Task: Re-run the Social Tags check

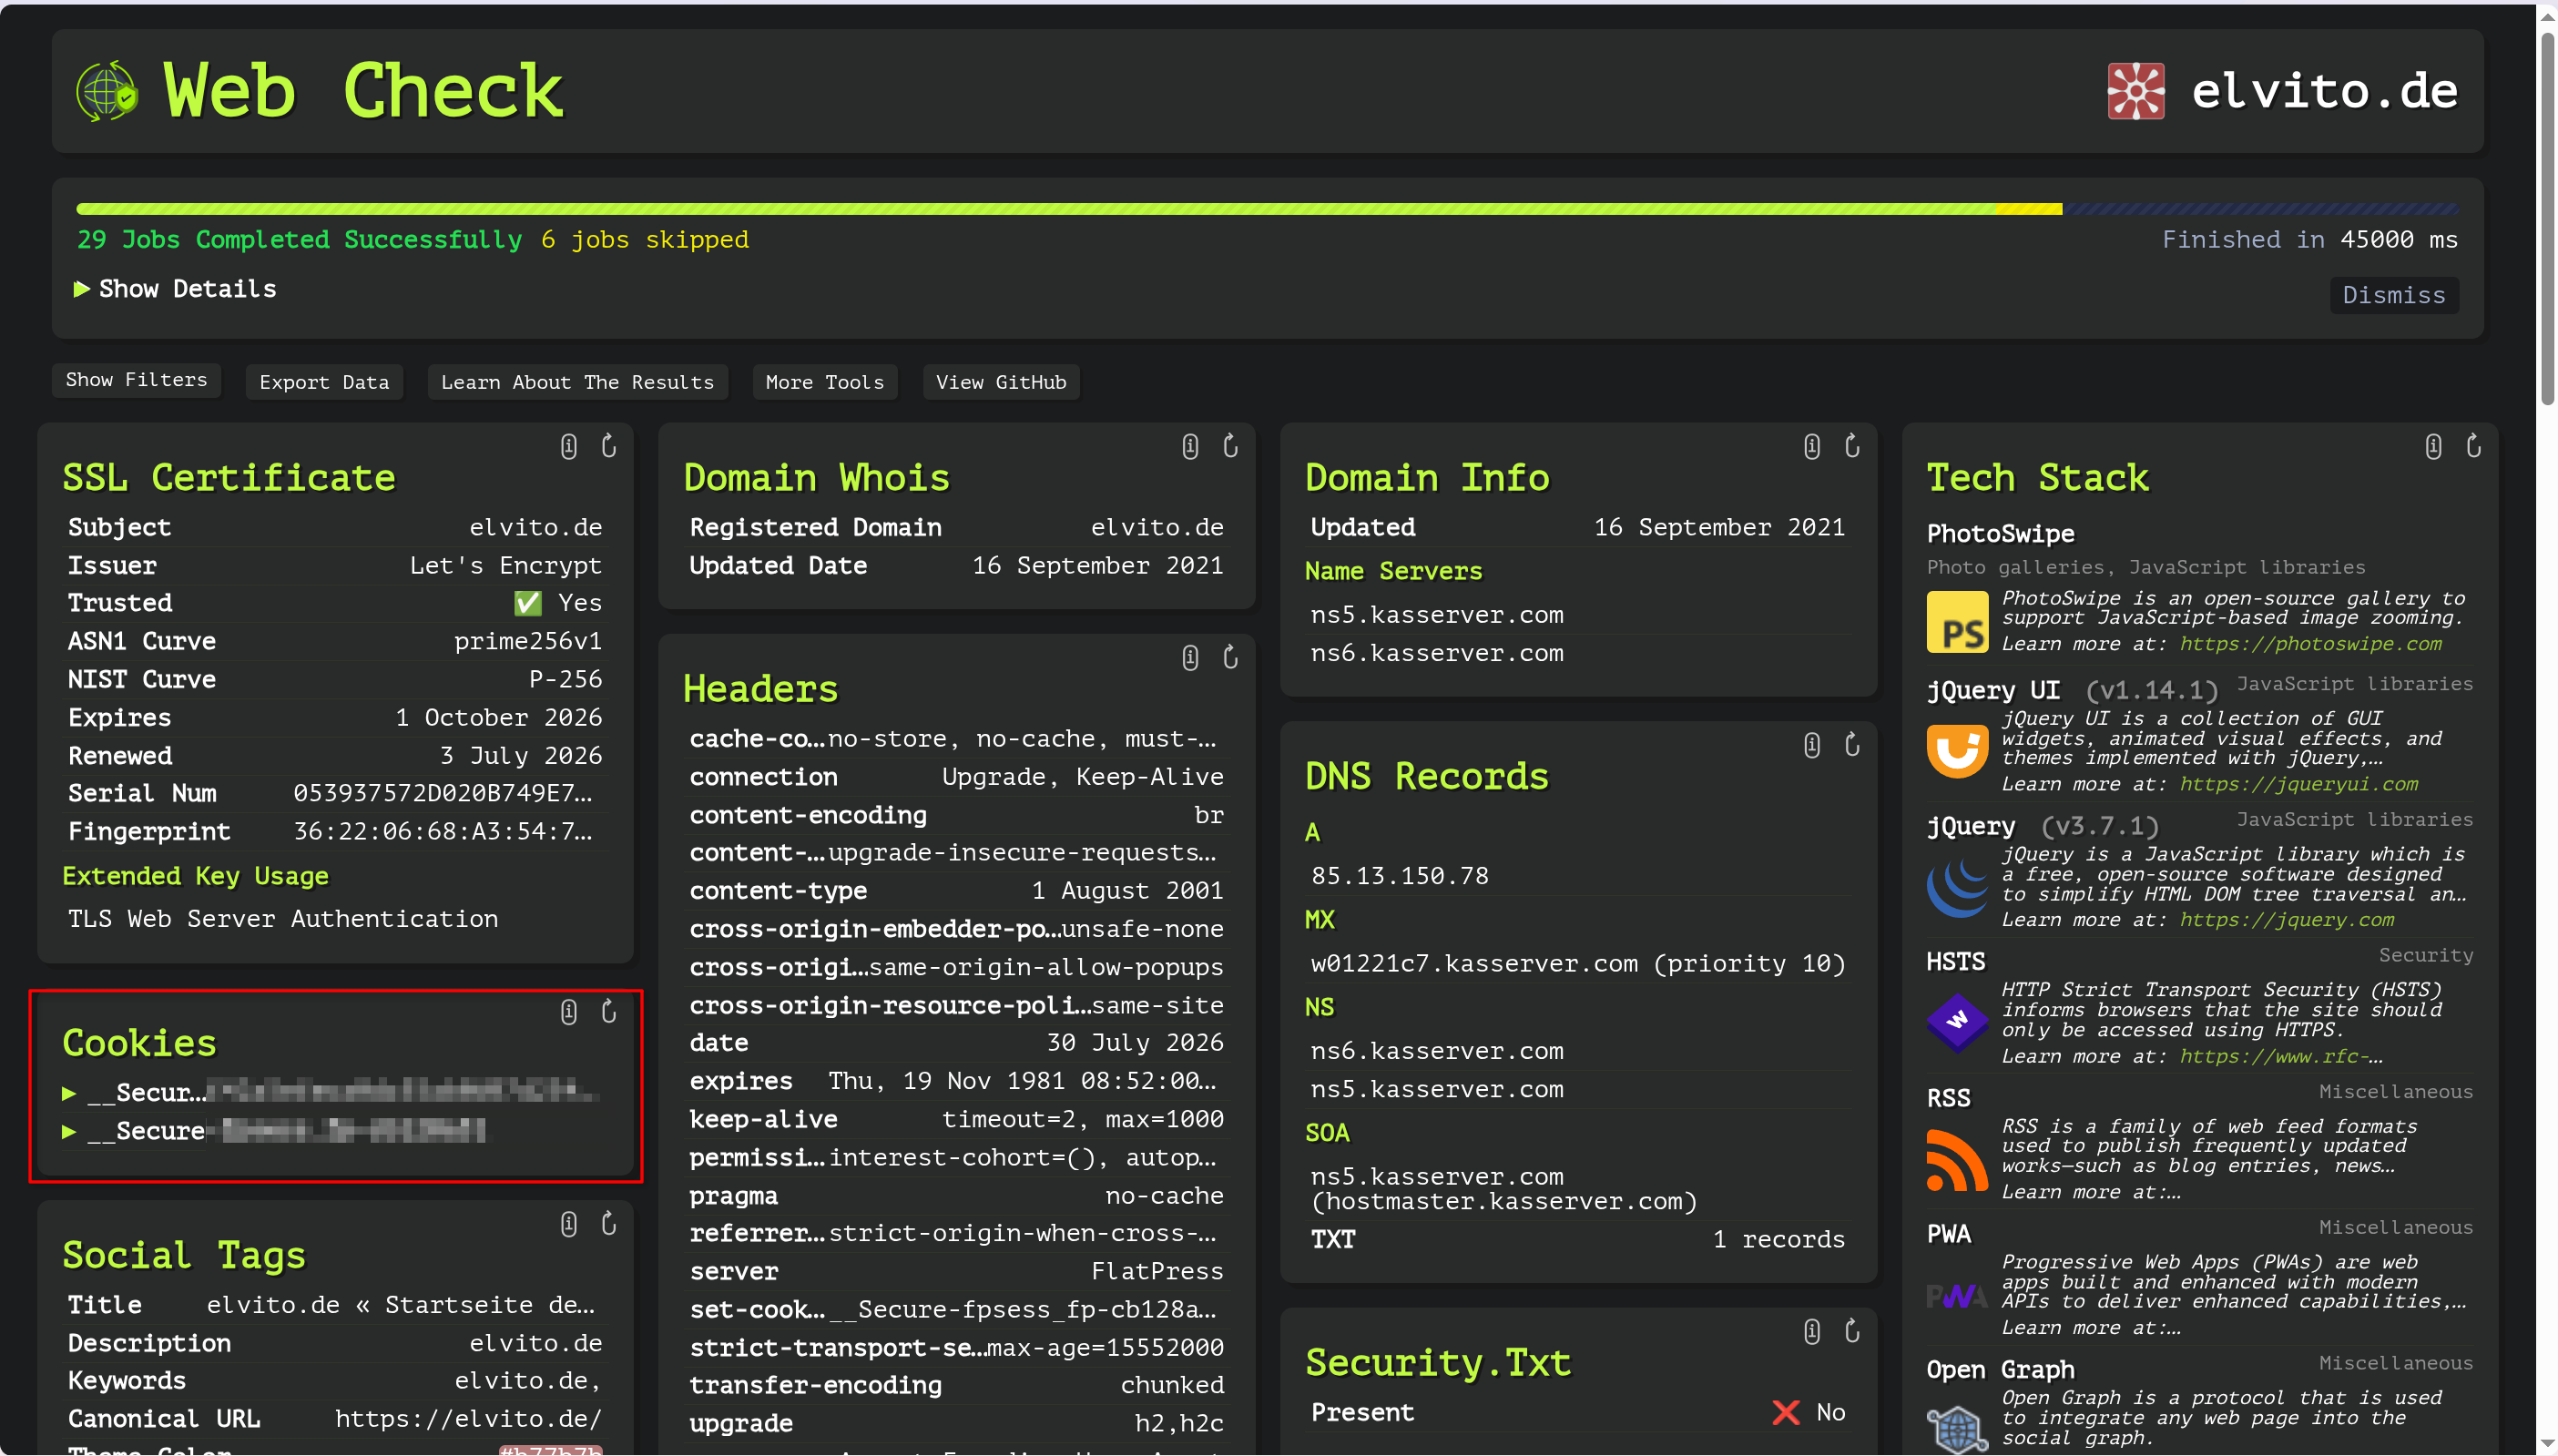Action: 609,1224
